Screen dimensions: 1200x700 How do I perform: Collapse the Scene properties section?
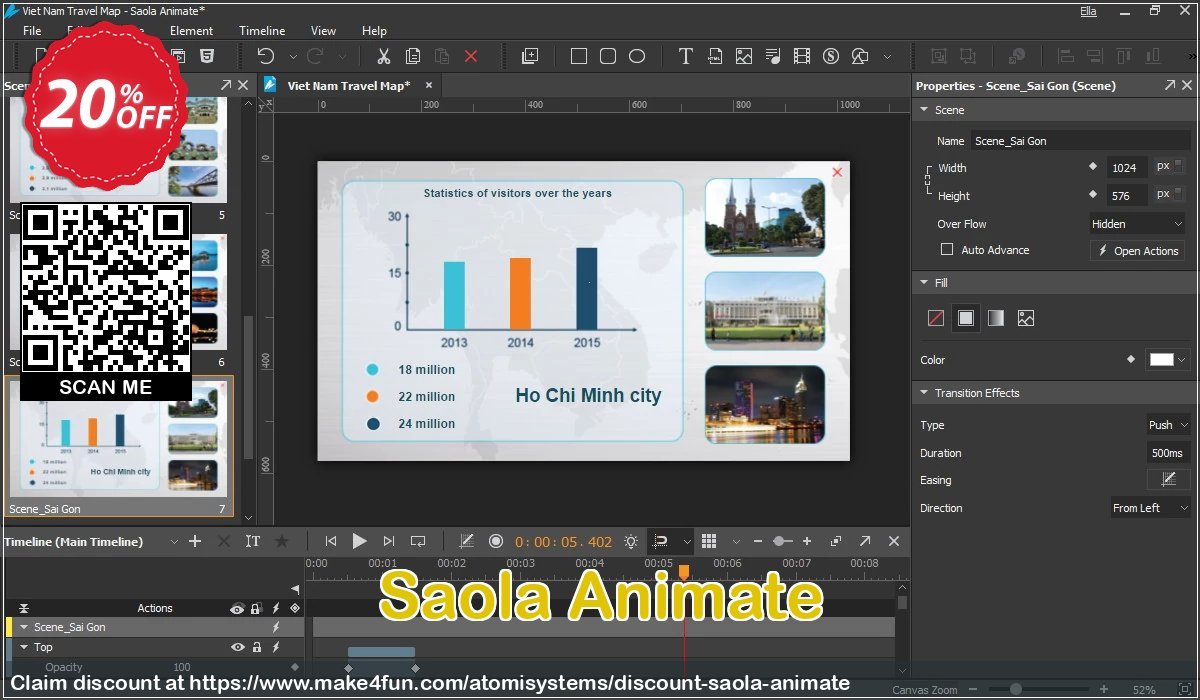pyautogui.click(x=924, y=110)
